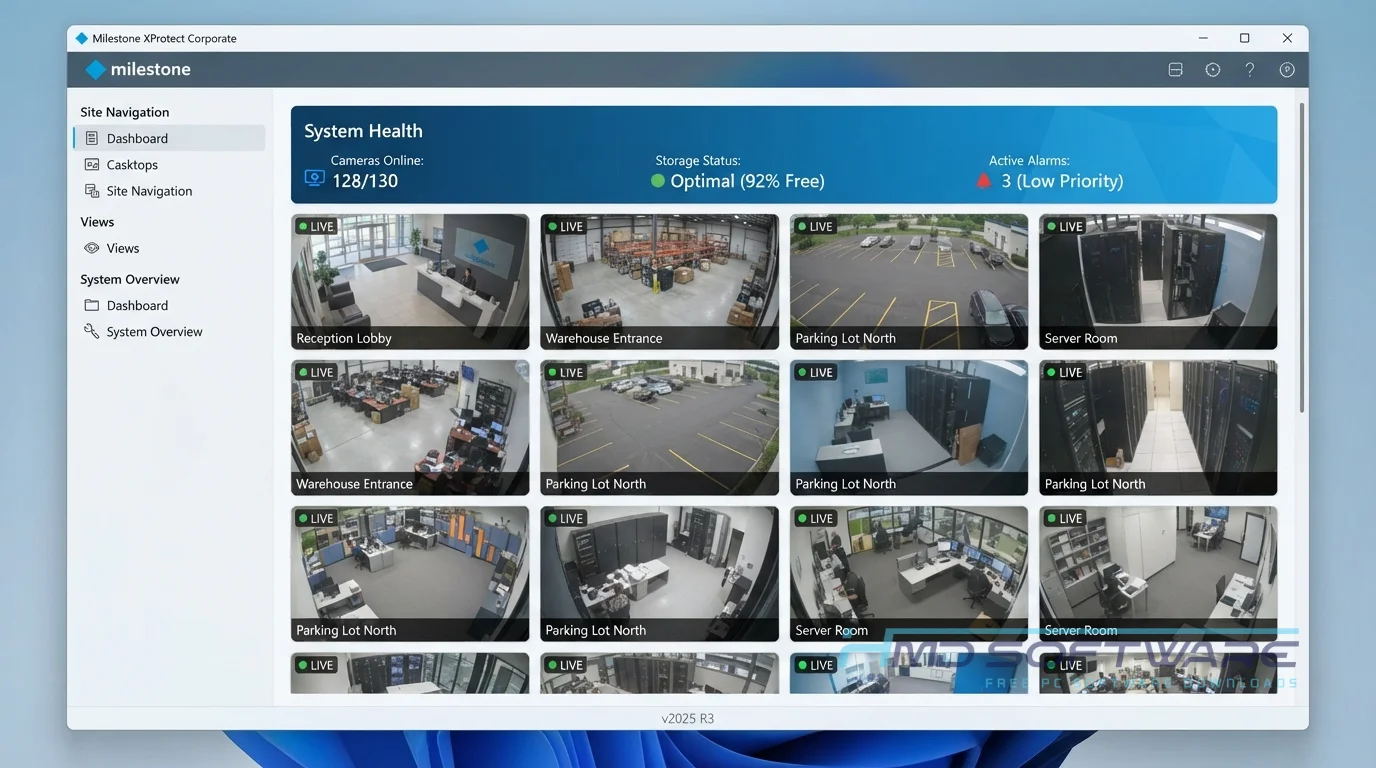Open Server Room feed with dark server racks

[x=1158, y=282]
